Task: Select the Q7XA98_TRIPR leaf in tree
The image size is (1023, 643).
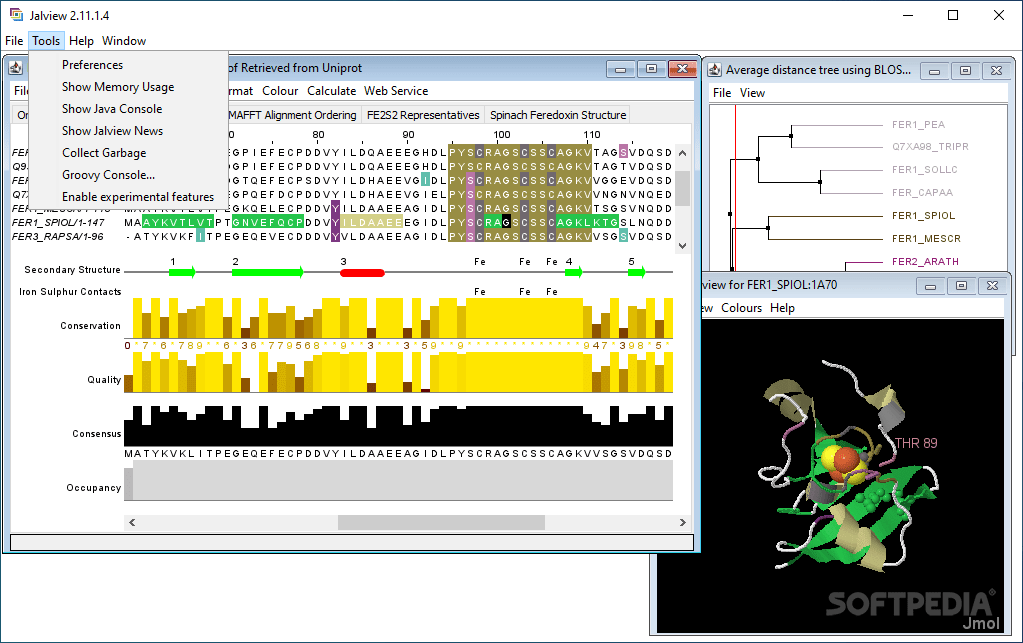Action: tap(930, 147)
